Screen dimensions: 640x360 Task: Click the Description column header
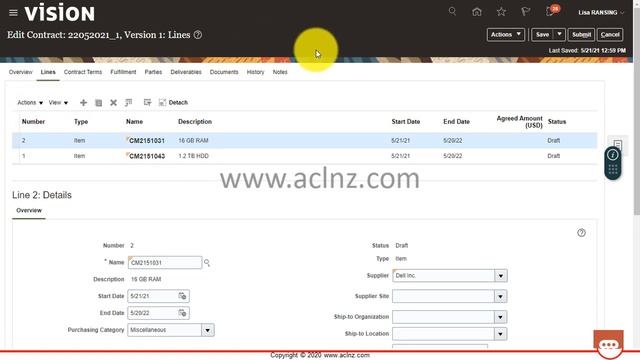tap(195, 122)
